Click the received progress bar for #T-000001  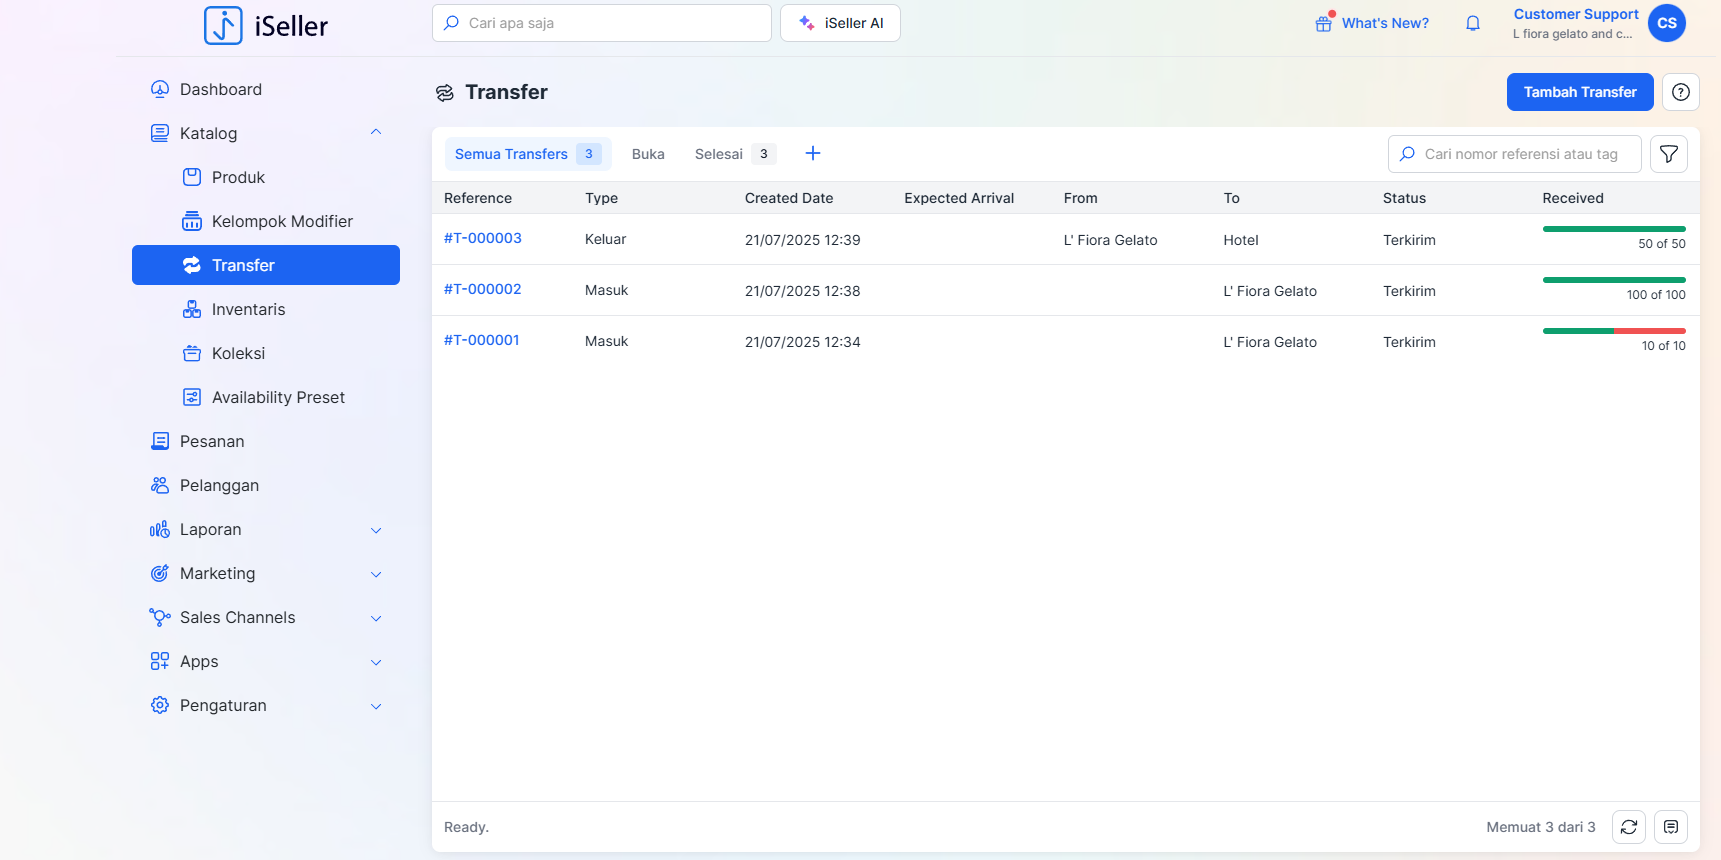coord(1613,331)
